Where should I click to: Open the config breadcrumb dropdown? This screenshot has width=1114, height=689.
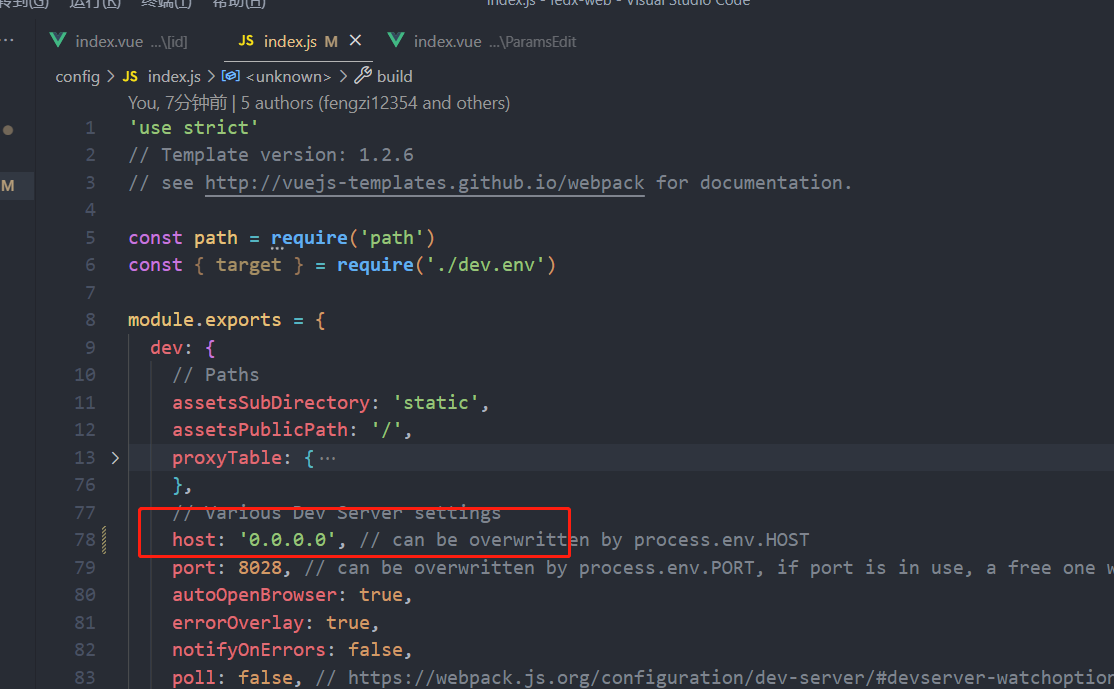click(78, 75)
